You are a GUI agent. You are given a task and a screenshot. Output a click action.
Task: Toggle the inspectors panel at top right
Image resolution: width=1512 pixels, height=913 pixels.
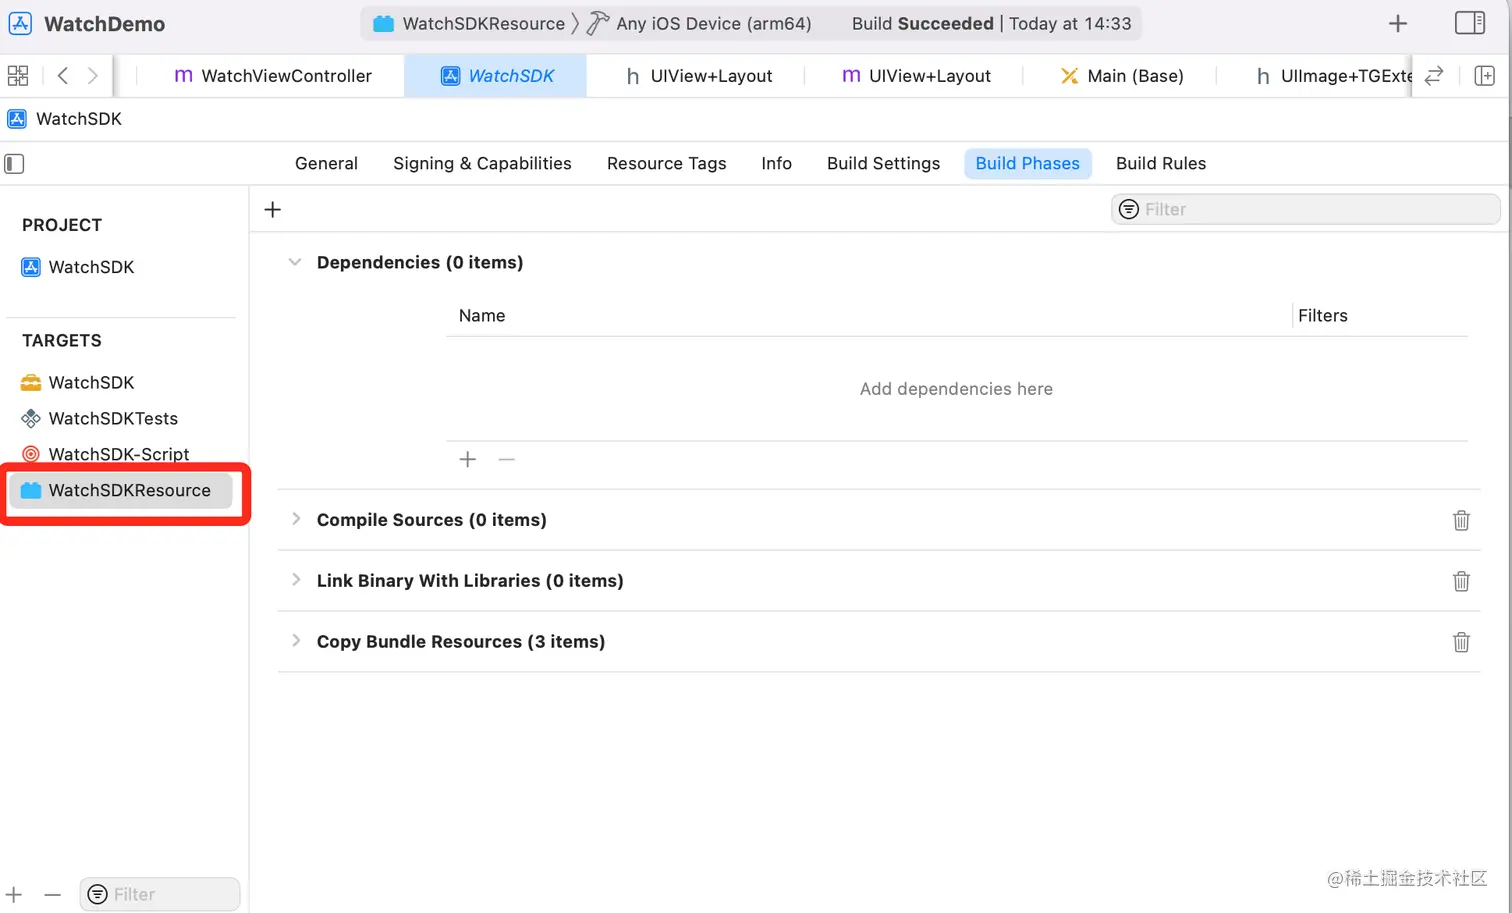(1470, 23)
